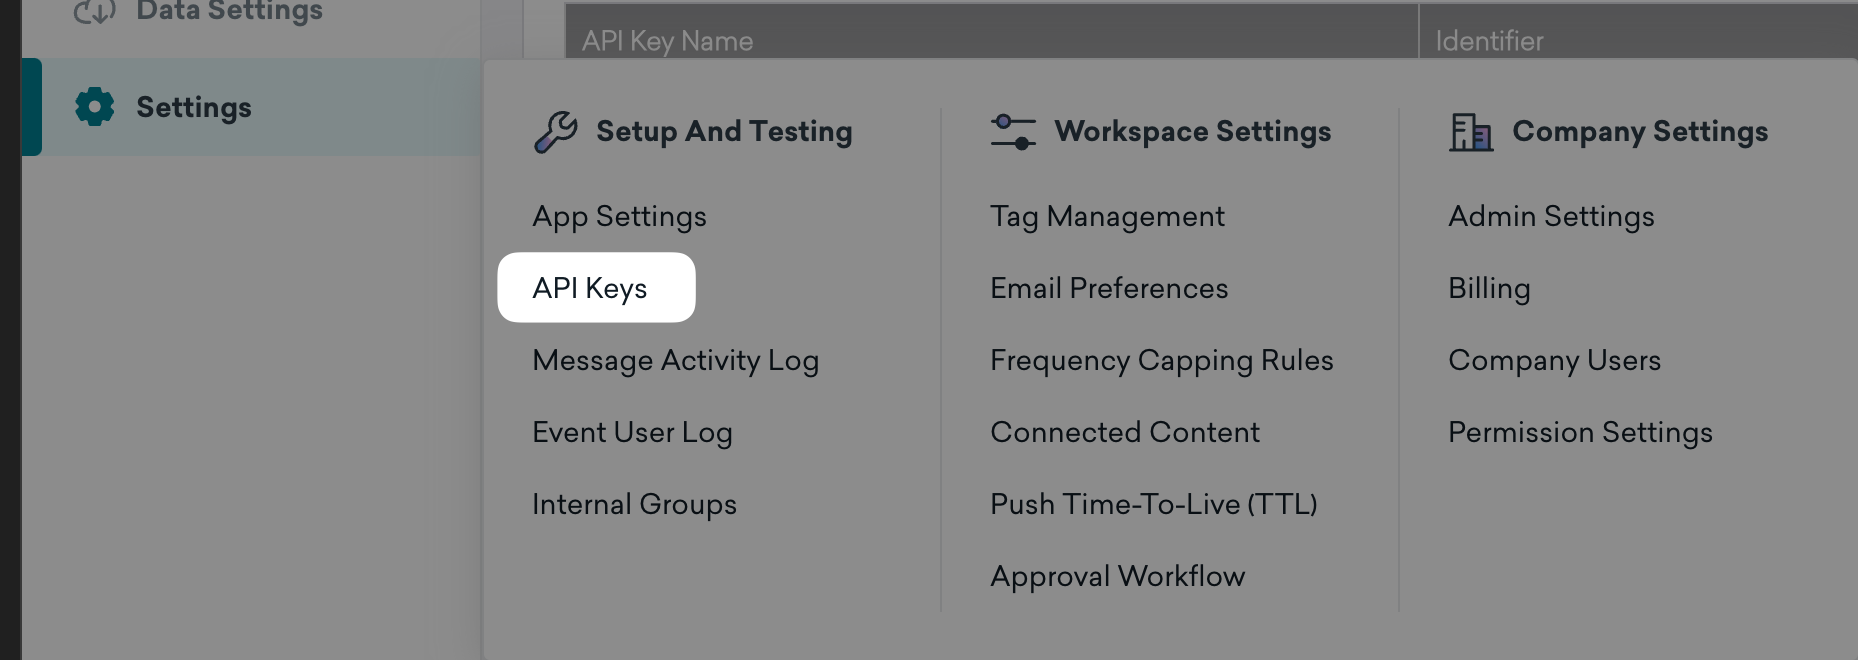
Task: Select Connected Content
Action: coord(1125,433)
